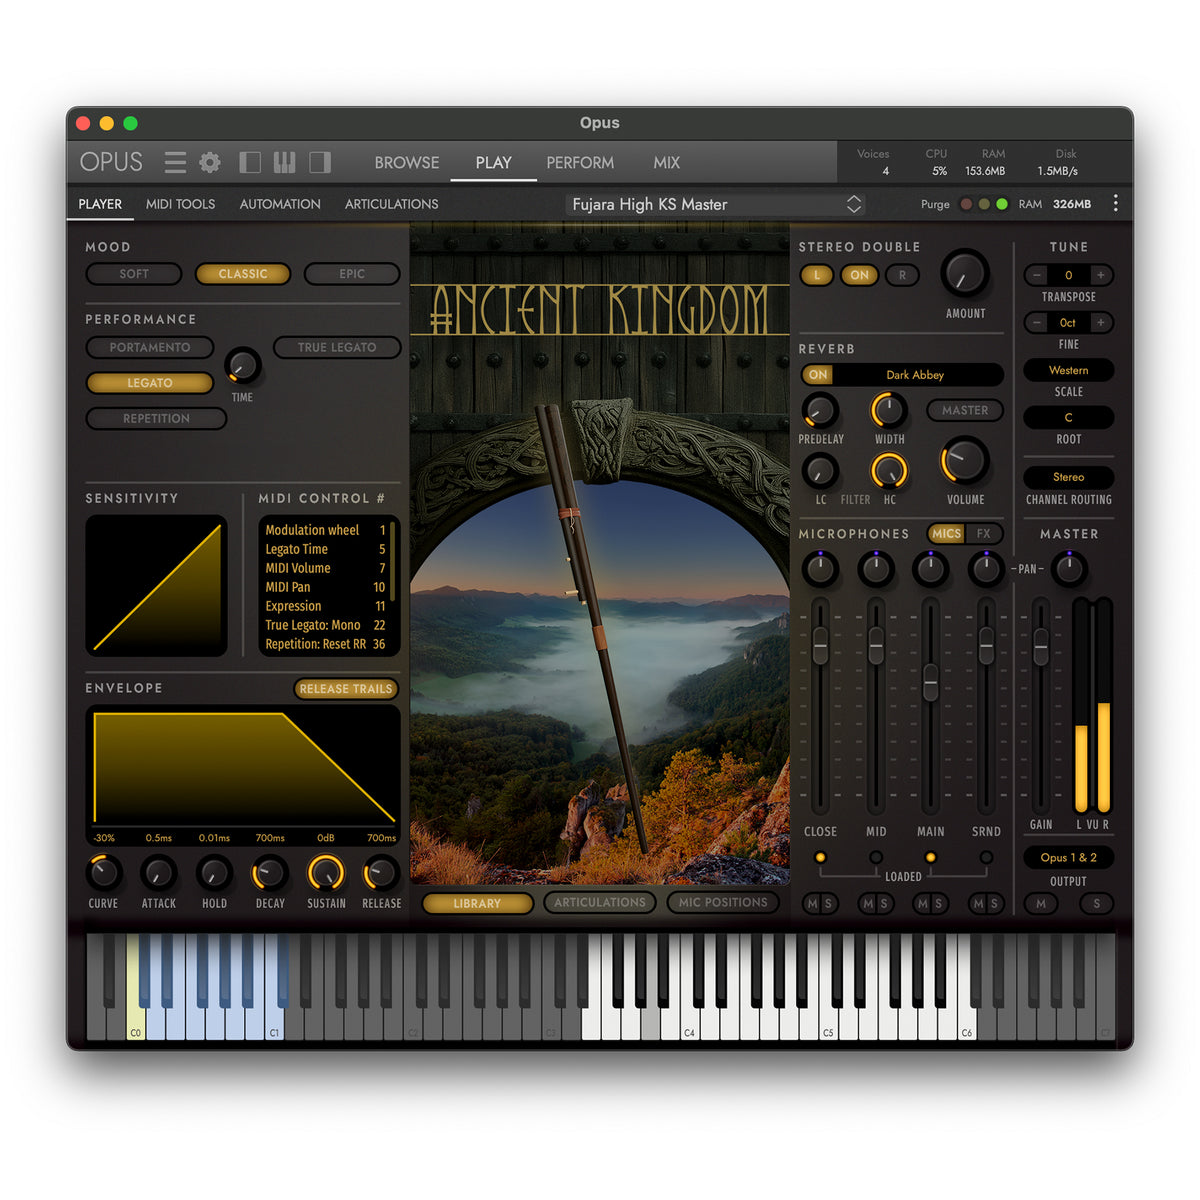Decrease Transpose with the minus button
This screenshot has width=1200, height=1200.
[1037, 275]
